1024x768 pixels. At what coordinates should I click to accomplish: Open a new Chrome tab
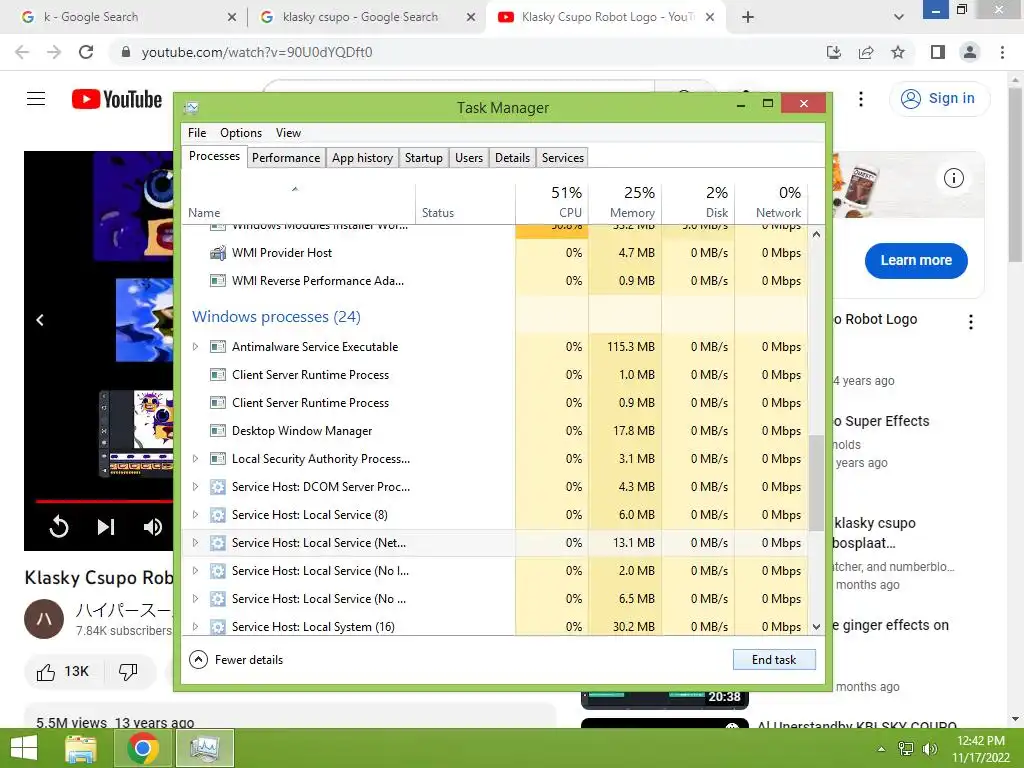tap(748, 17)
